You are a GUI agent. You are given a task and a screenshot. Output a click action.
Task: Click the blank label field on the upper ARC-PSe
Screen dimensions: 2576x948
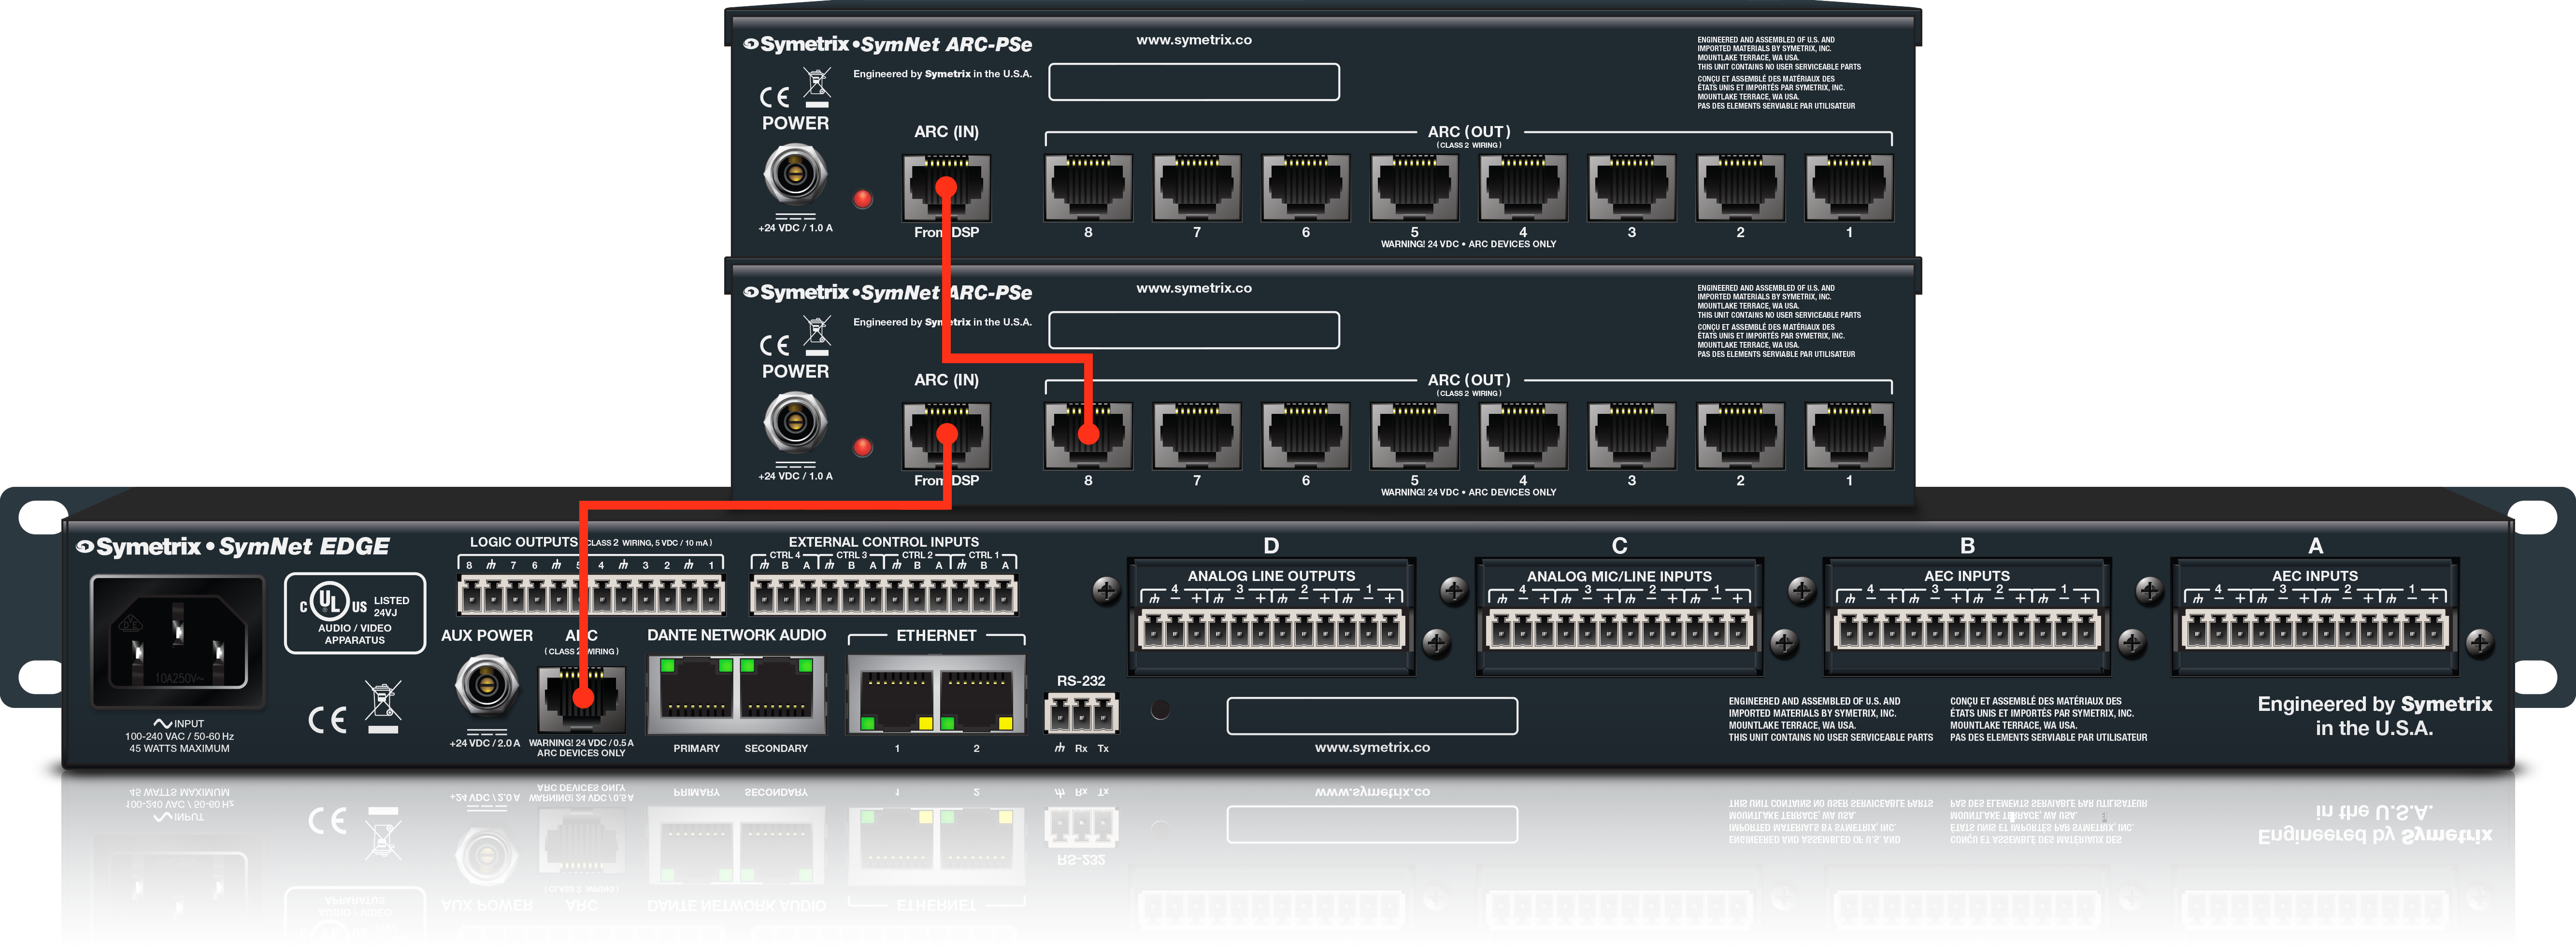1194,82
